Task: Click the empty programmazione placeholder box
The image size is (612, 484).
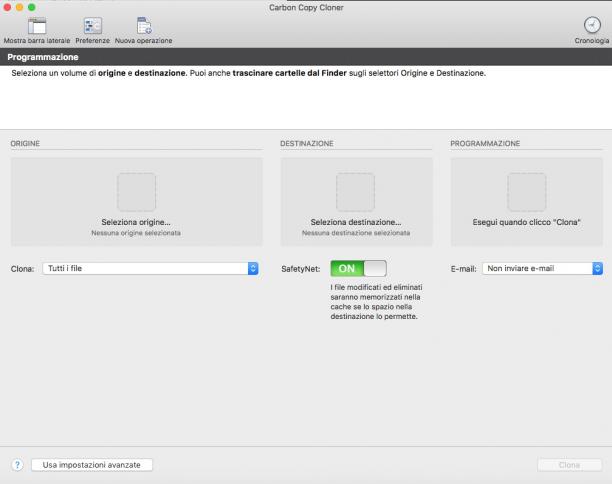Action: (x=527, y=192)
